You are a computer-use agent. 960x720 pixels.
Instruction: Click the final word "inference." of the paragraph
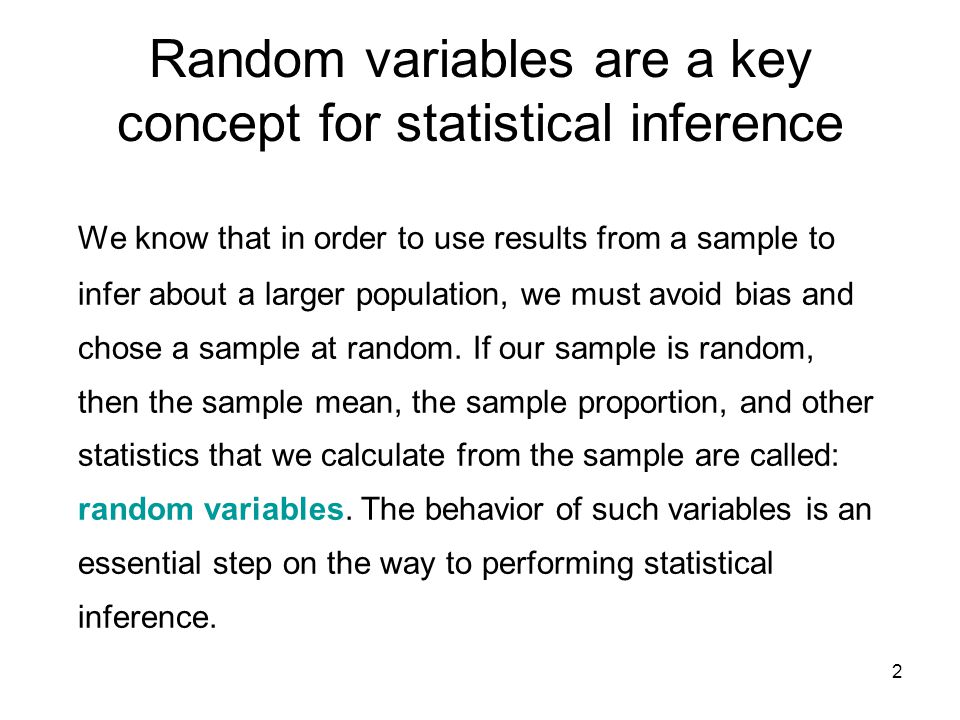[147, 617]
